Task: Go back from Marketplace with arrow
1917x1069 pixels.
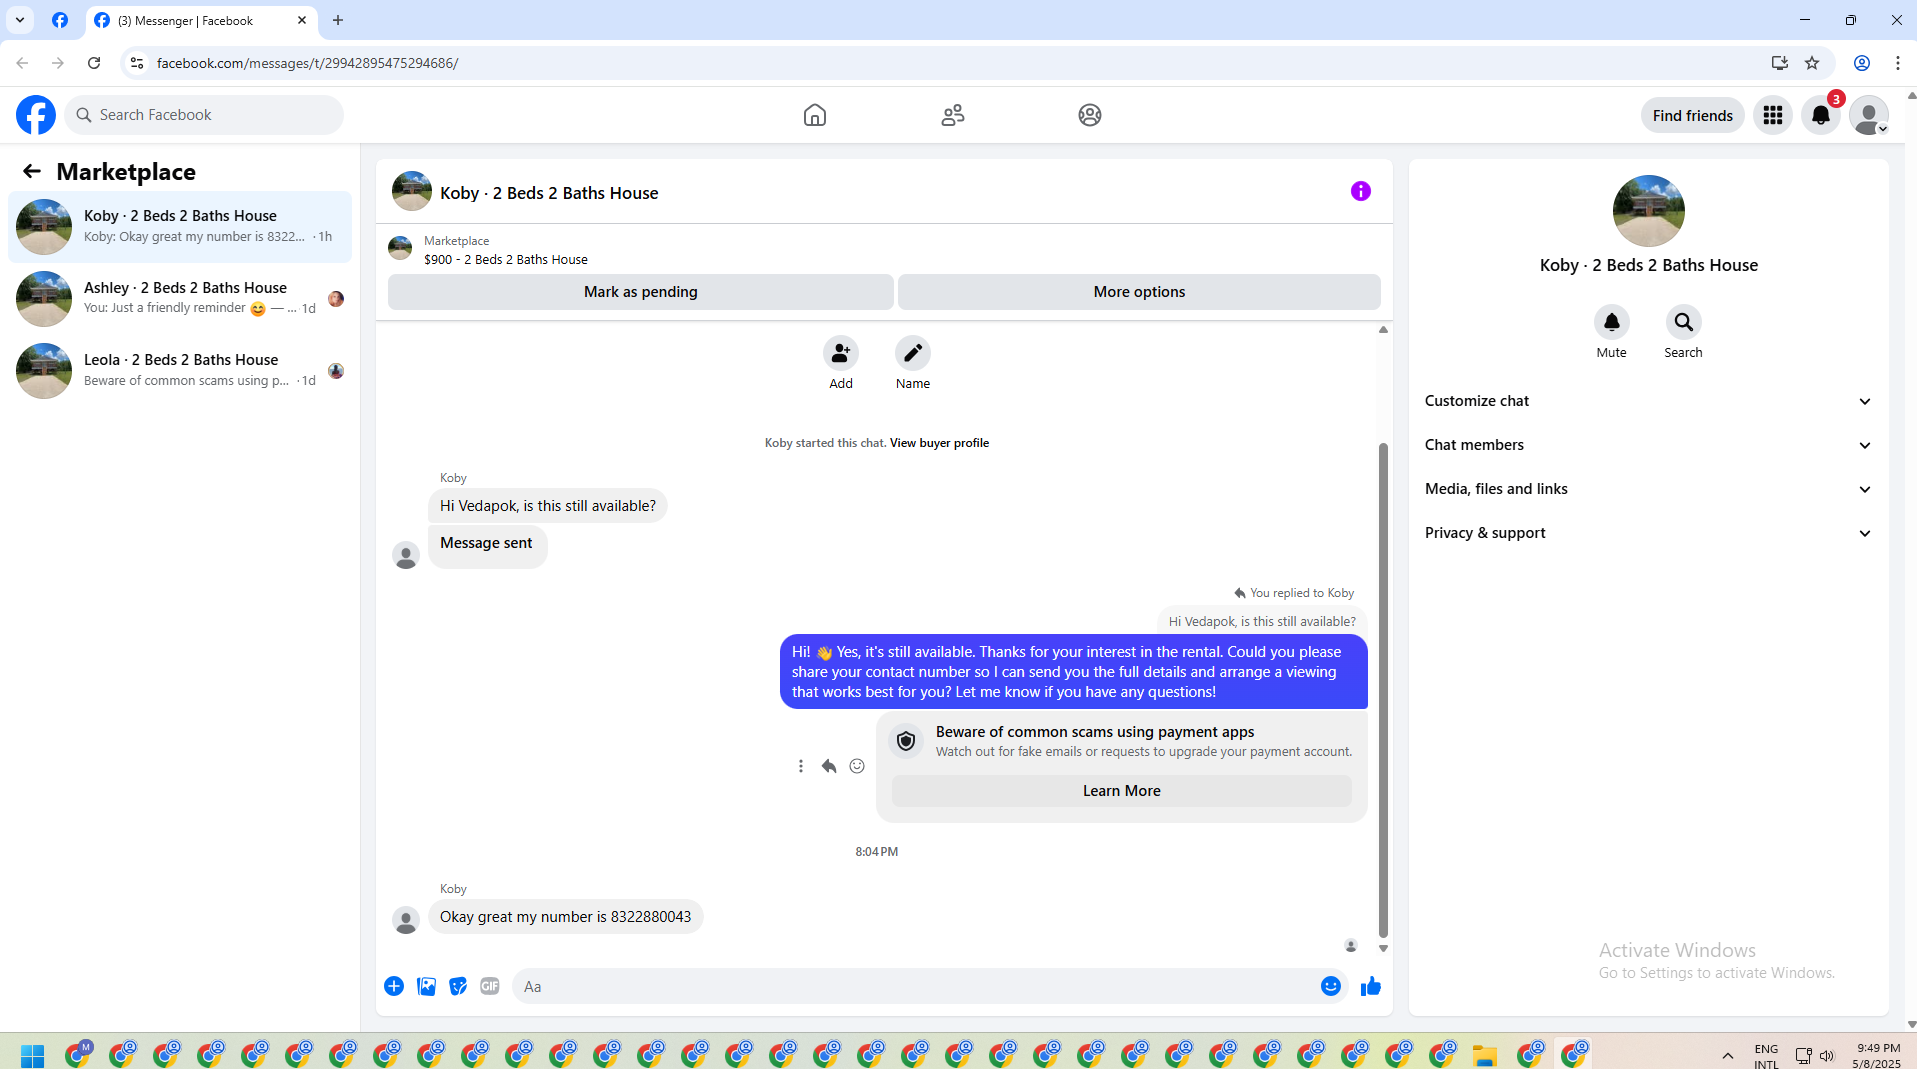Action: click(32, 171)
